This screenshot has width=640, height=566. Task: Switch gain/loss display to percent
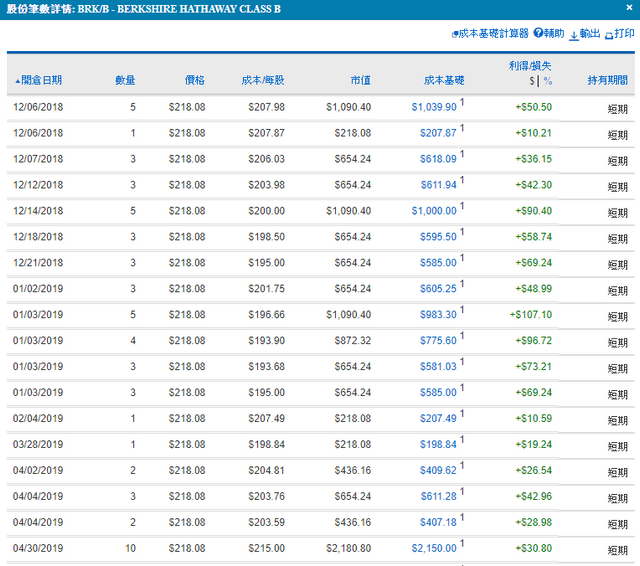(x=548, y=81)
